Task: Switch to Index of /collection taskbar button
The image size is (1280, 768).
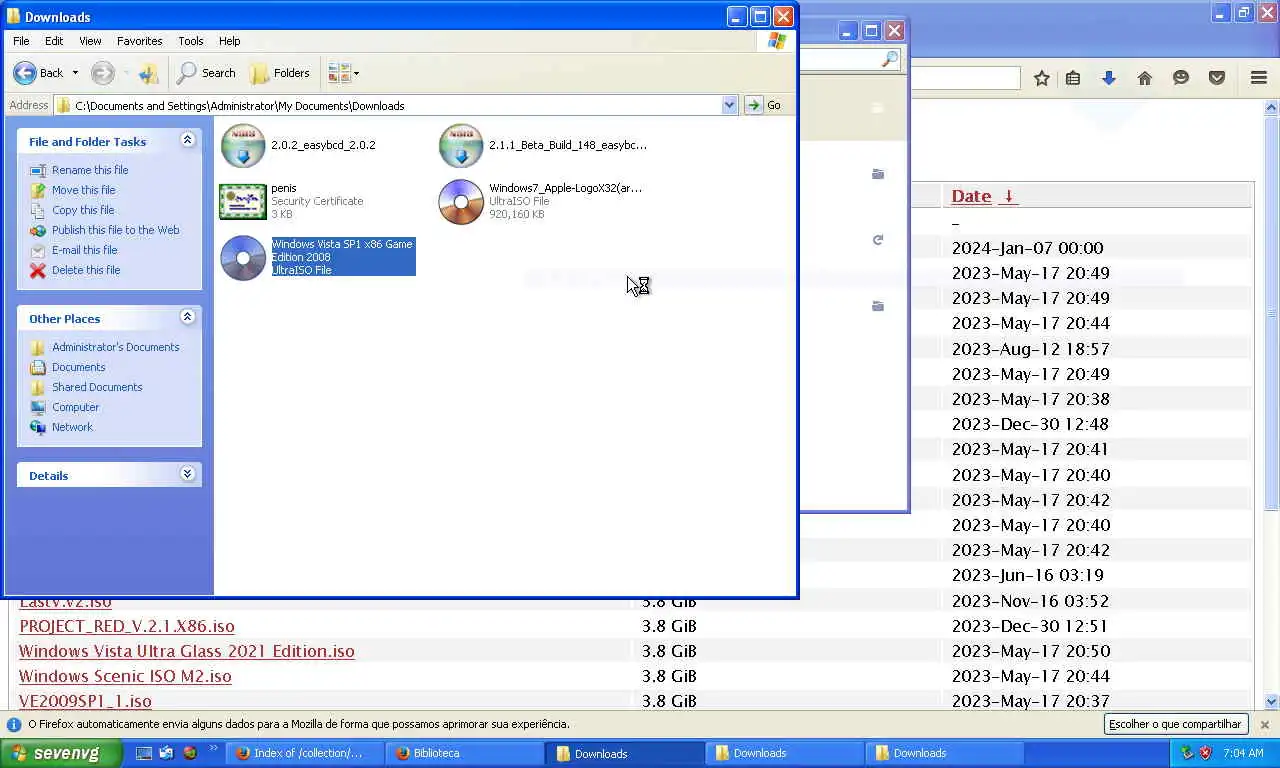Action: (304, 753)
